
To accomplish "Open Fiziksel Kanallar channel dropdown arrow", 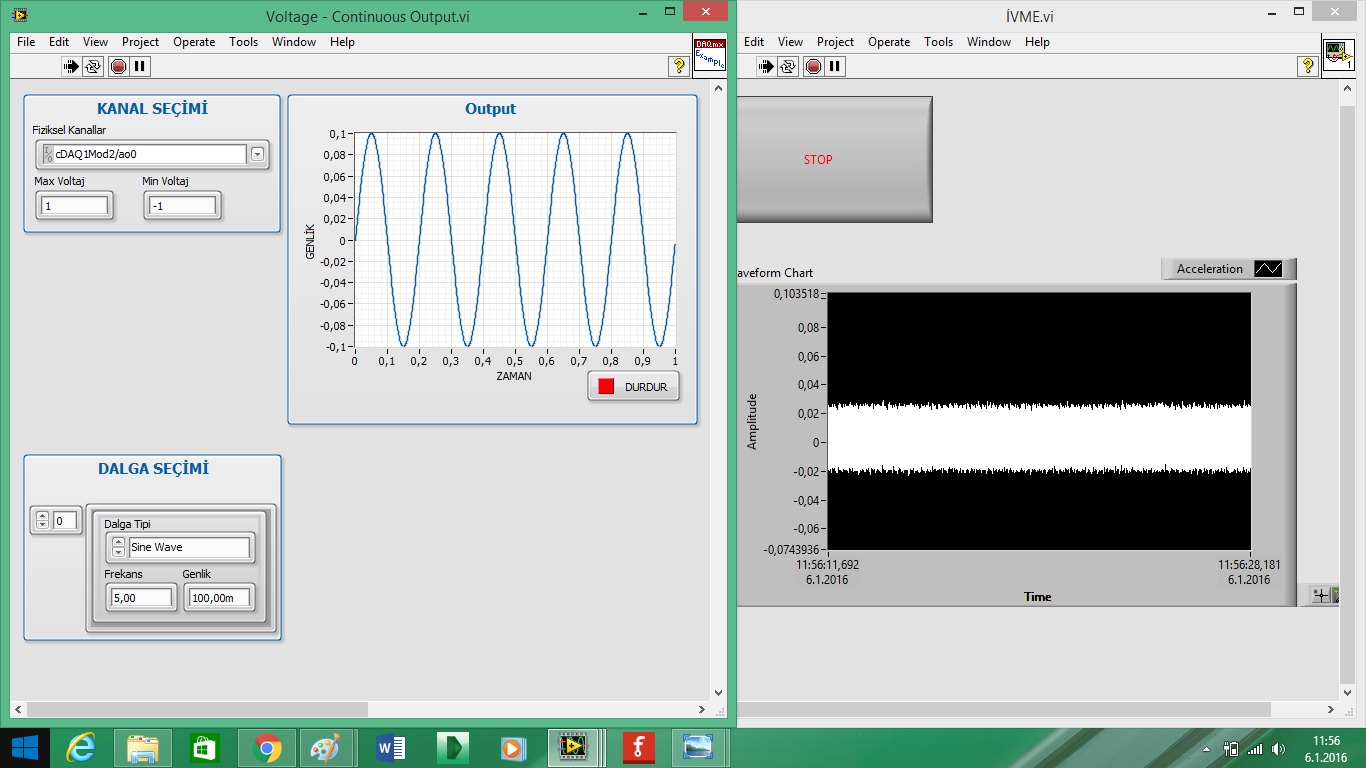I will click(x=257, y=154).
